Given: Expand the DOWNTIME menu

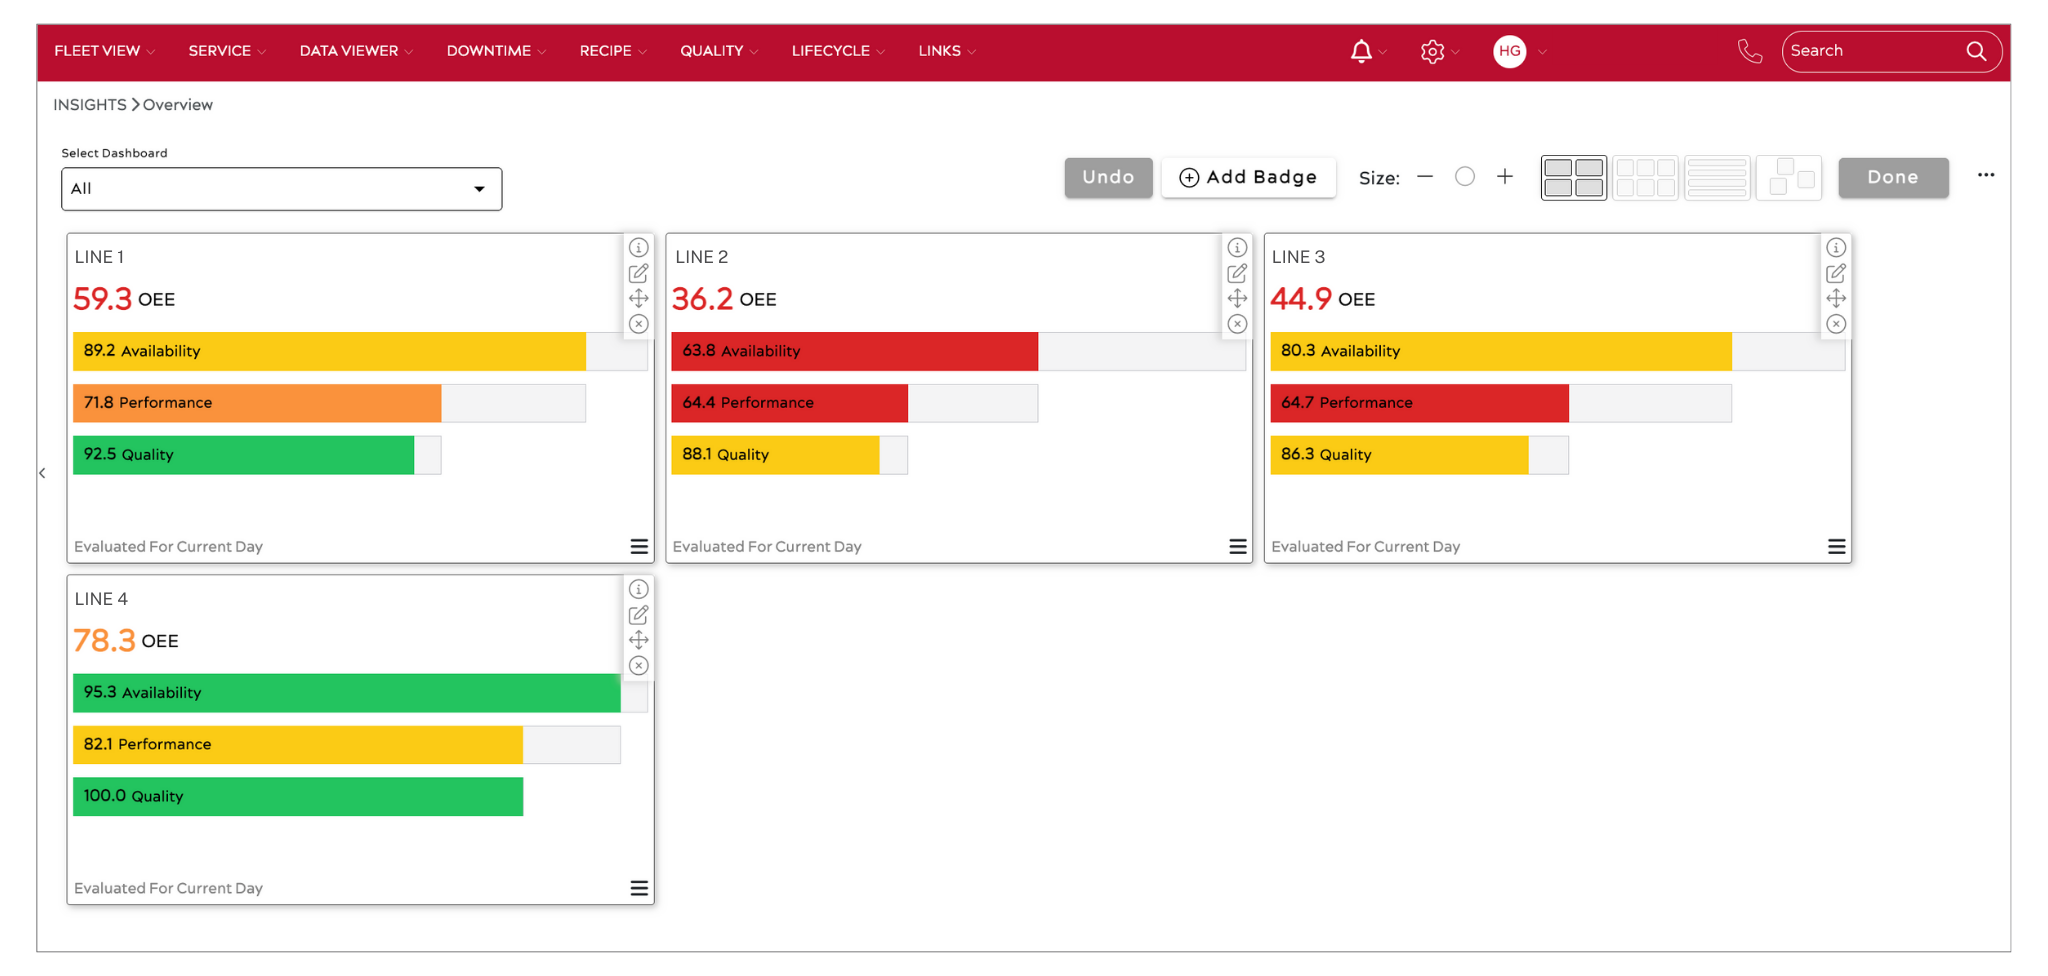Looking at the screenshot, I should tap(489, 51).
